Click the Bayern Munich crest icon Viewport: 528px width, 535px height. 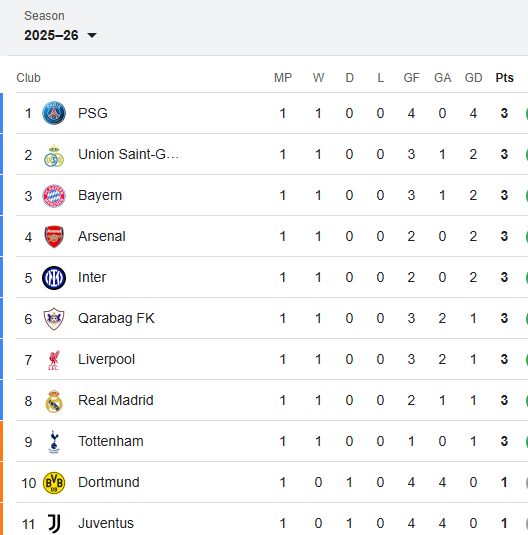coord(54,196)
